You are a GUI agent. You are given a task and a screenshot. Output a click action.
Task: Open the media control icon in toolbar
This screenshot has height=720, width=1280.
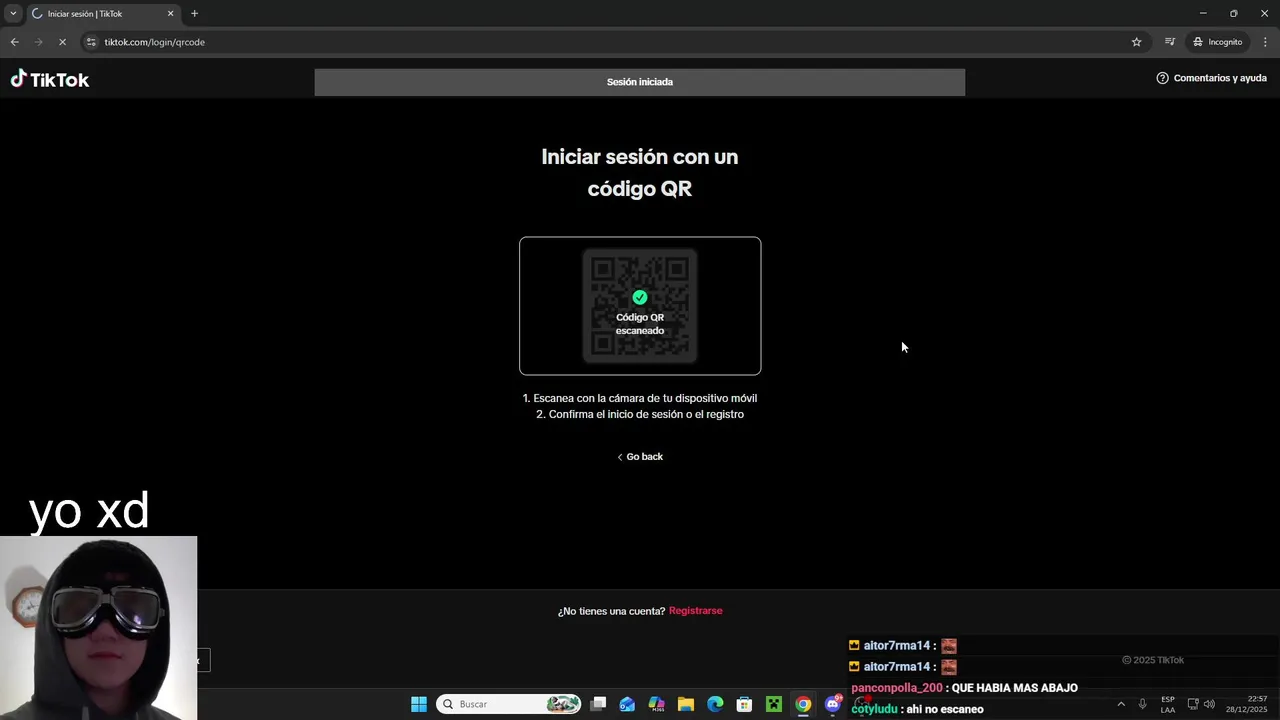pyautogui.click(x=1169, y=42)
